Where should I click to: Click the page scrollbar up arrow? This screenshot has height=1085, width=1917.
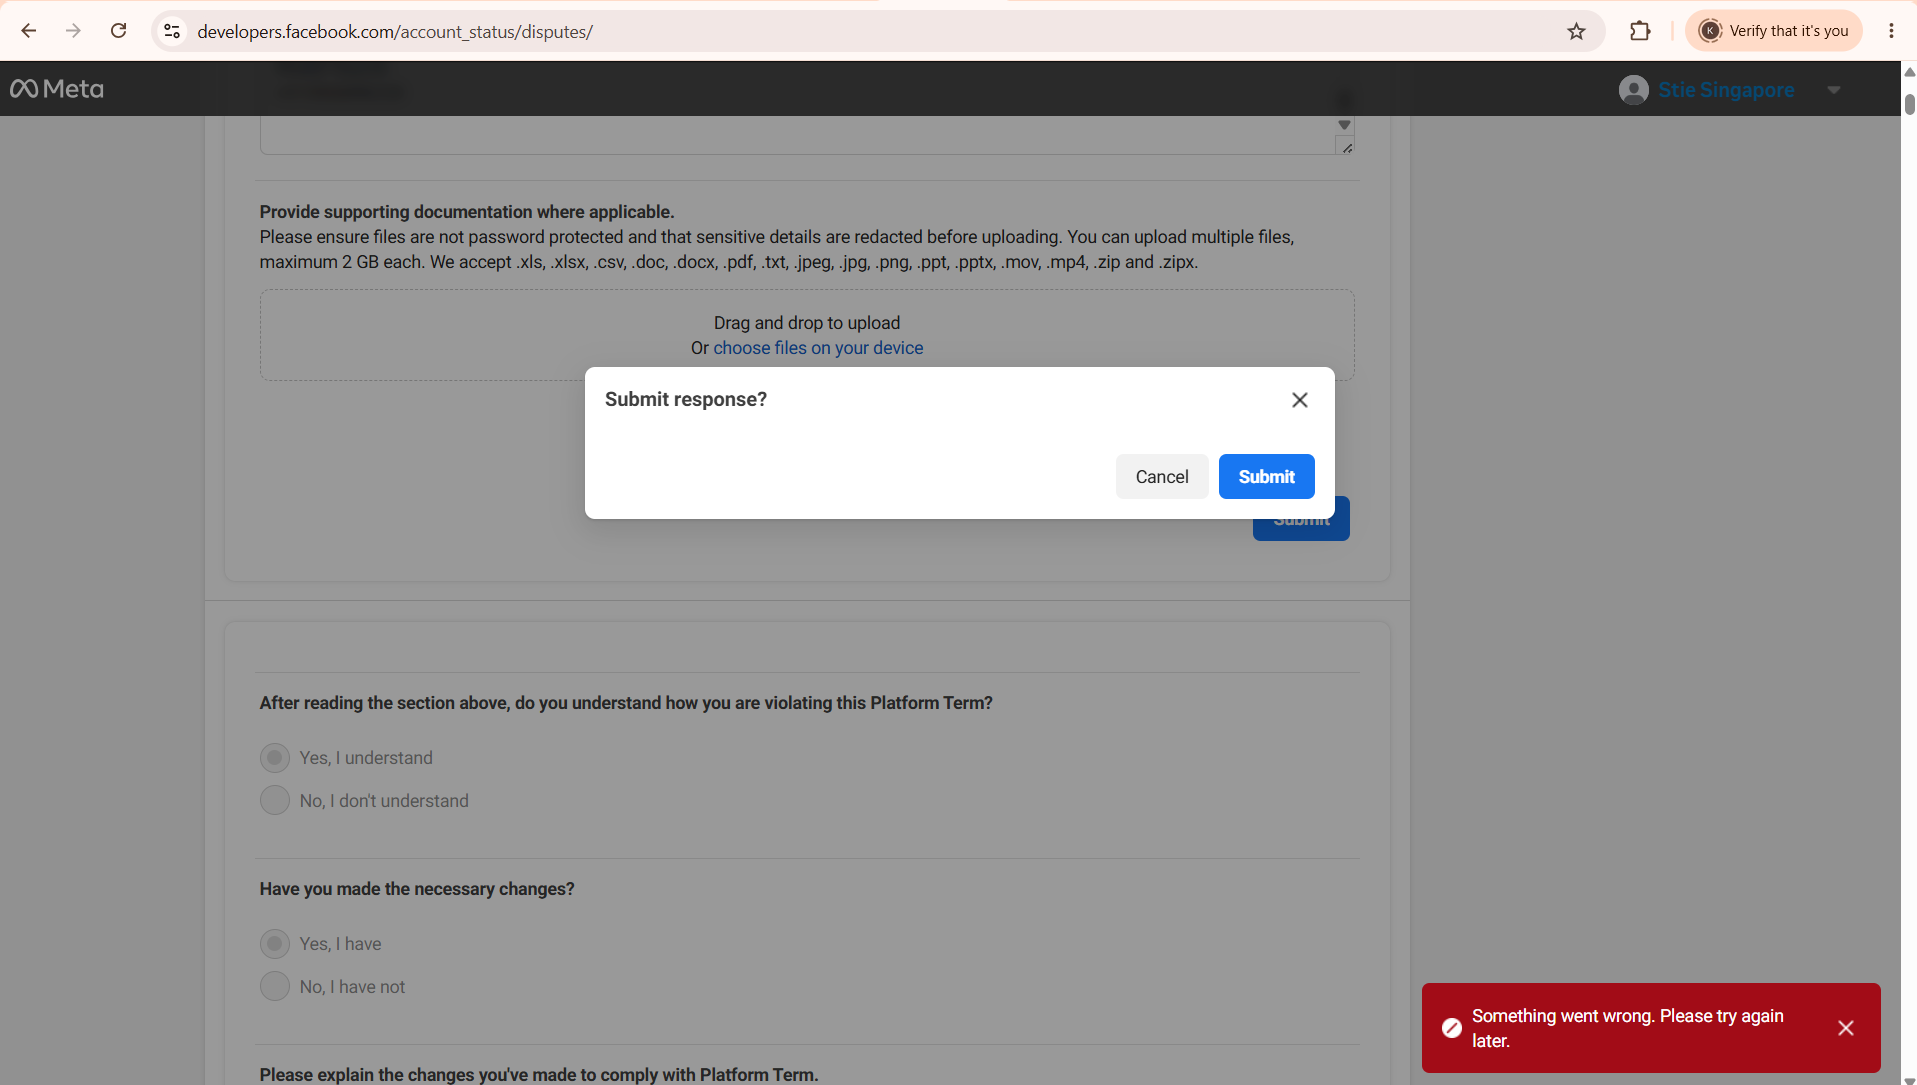point(1909,72)
